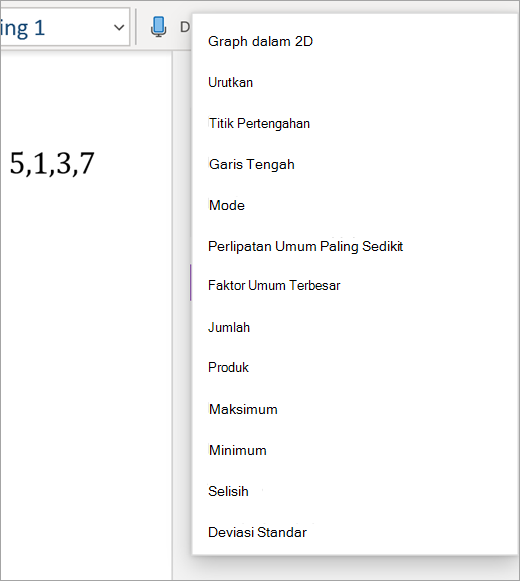Select Perlipatan Umum Paling Sedikit
The image size is (520, 581).
click(305, 246)
